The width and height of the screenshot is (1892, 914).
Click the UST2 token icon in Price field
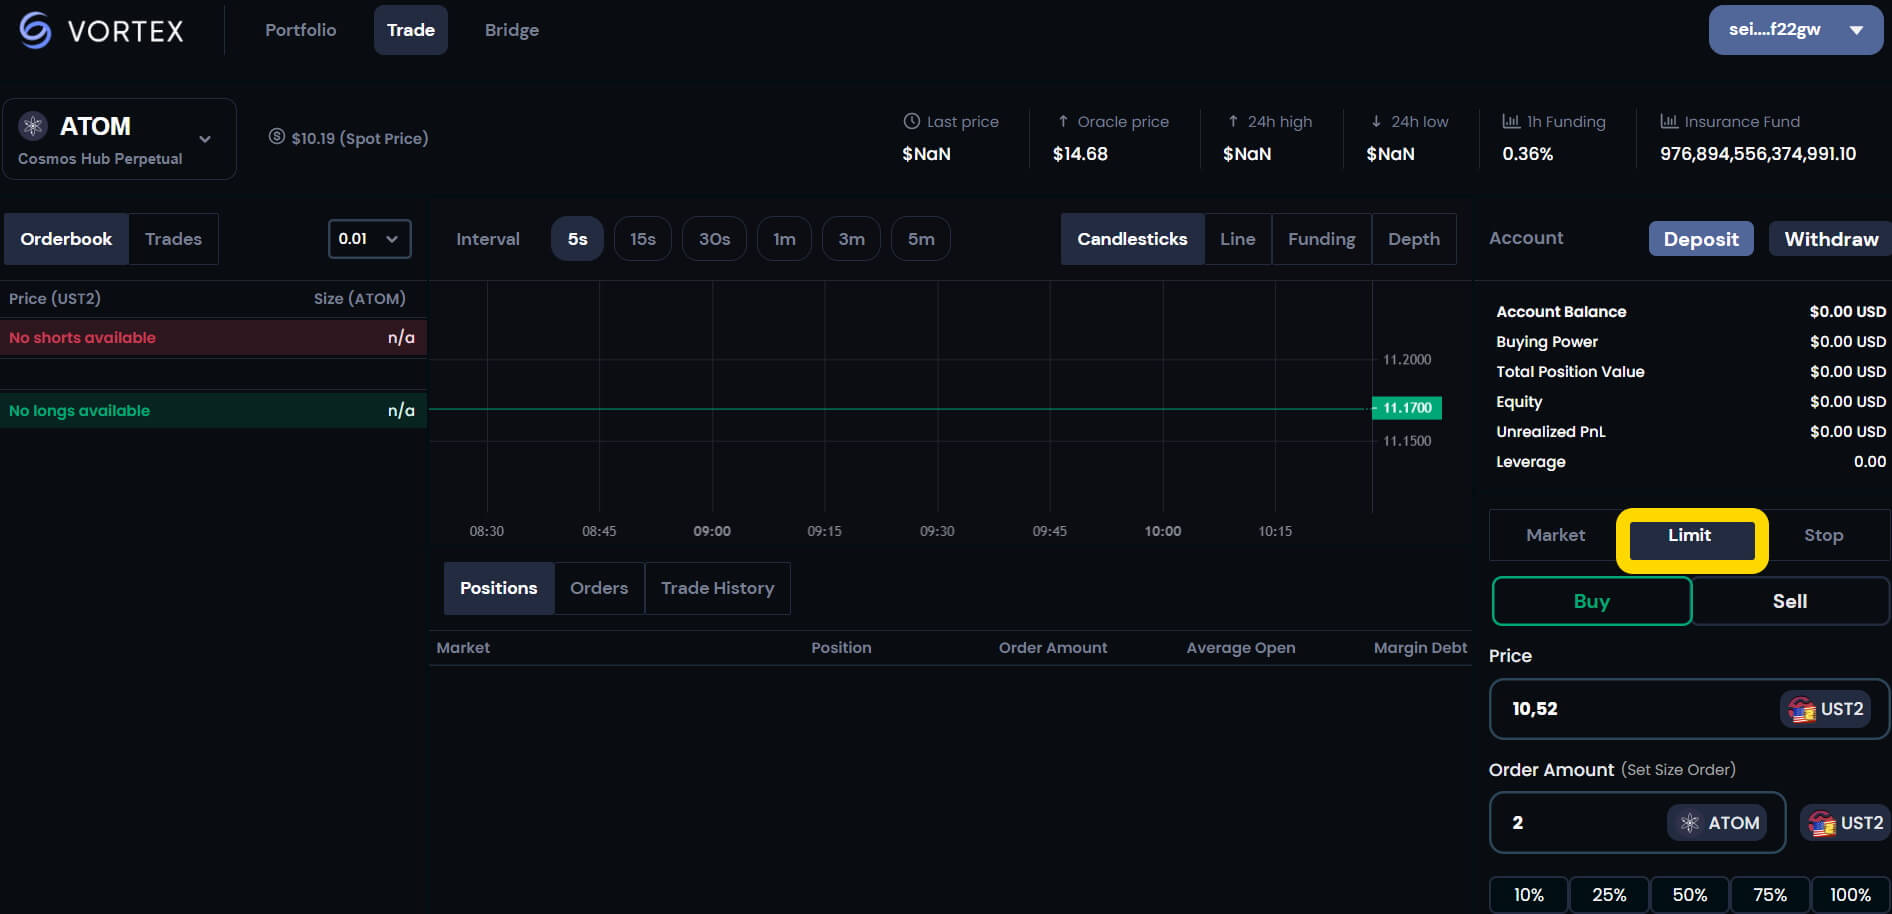tap(1802, 709)
